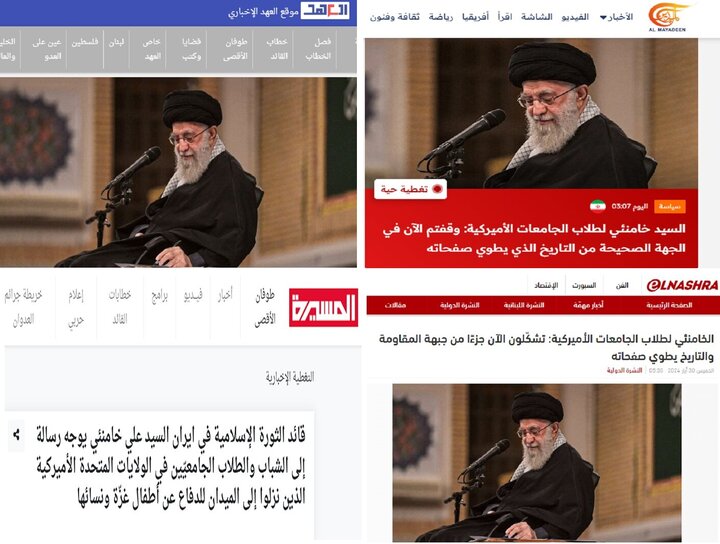Select the طوفان الأقصى tab on Al-Ahed
Screen dimensions: 720x544
coord(236,49)
